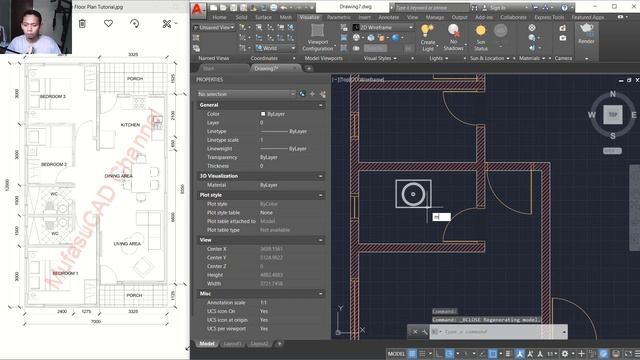Click the ByLayer Color swatch value
The image size is (640, 360).
273,114
